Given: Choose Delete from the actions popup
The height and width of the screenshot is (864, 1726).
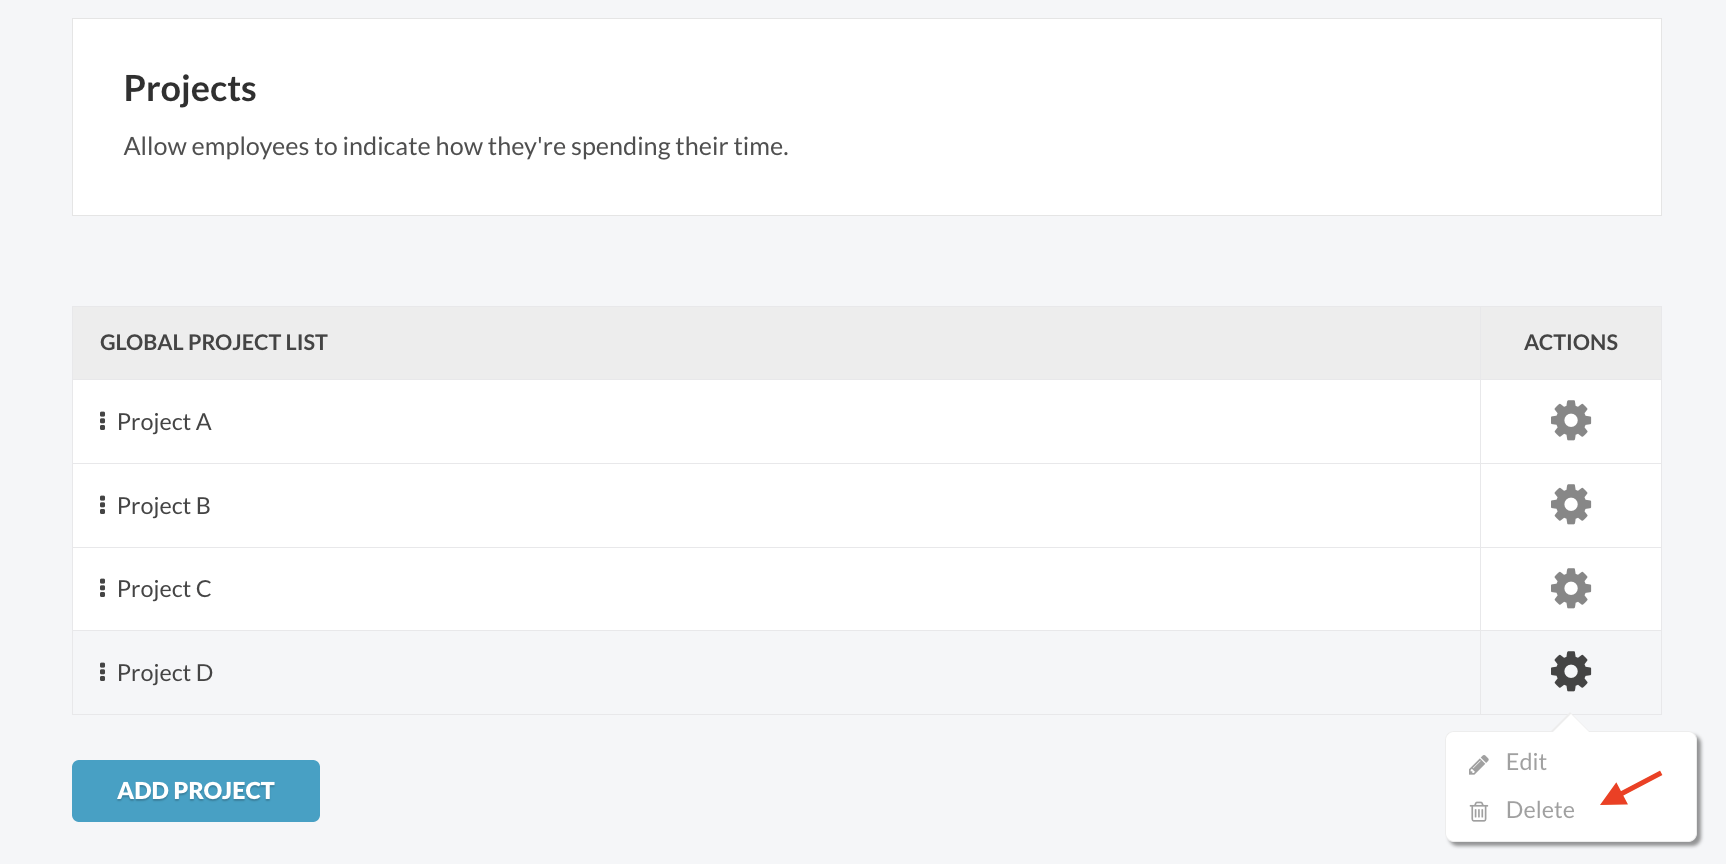Looking at the screenshot, I should click(1540, 810).
